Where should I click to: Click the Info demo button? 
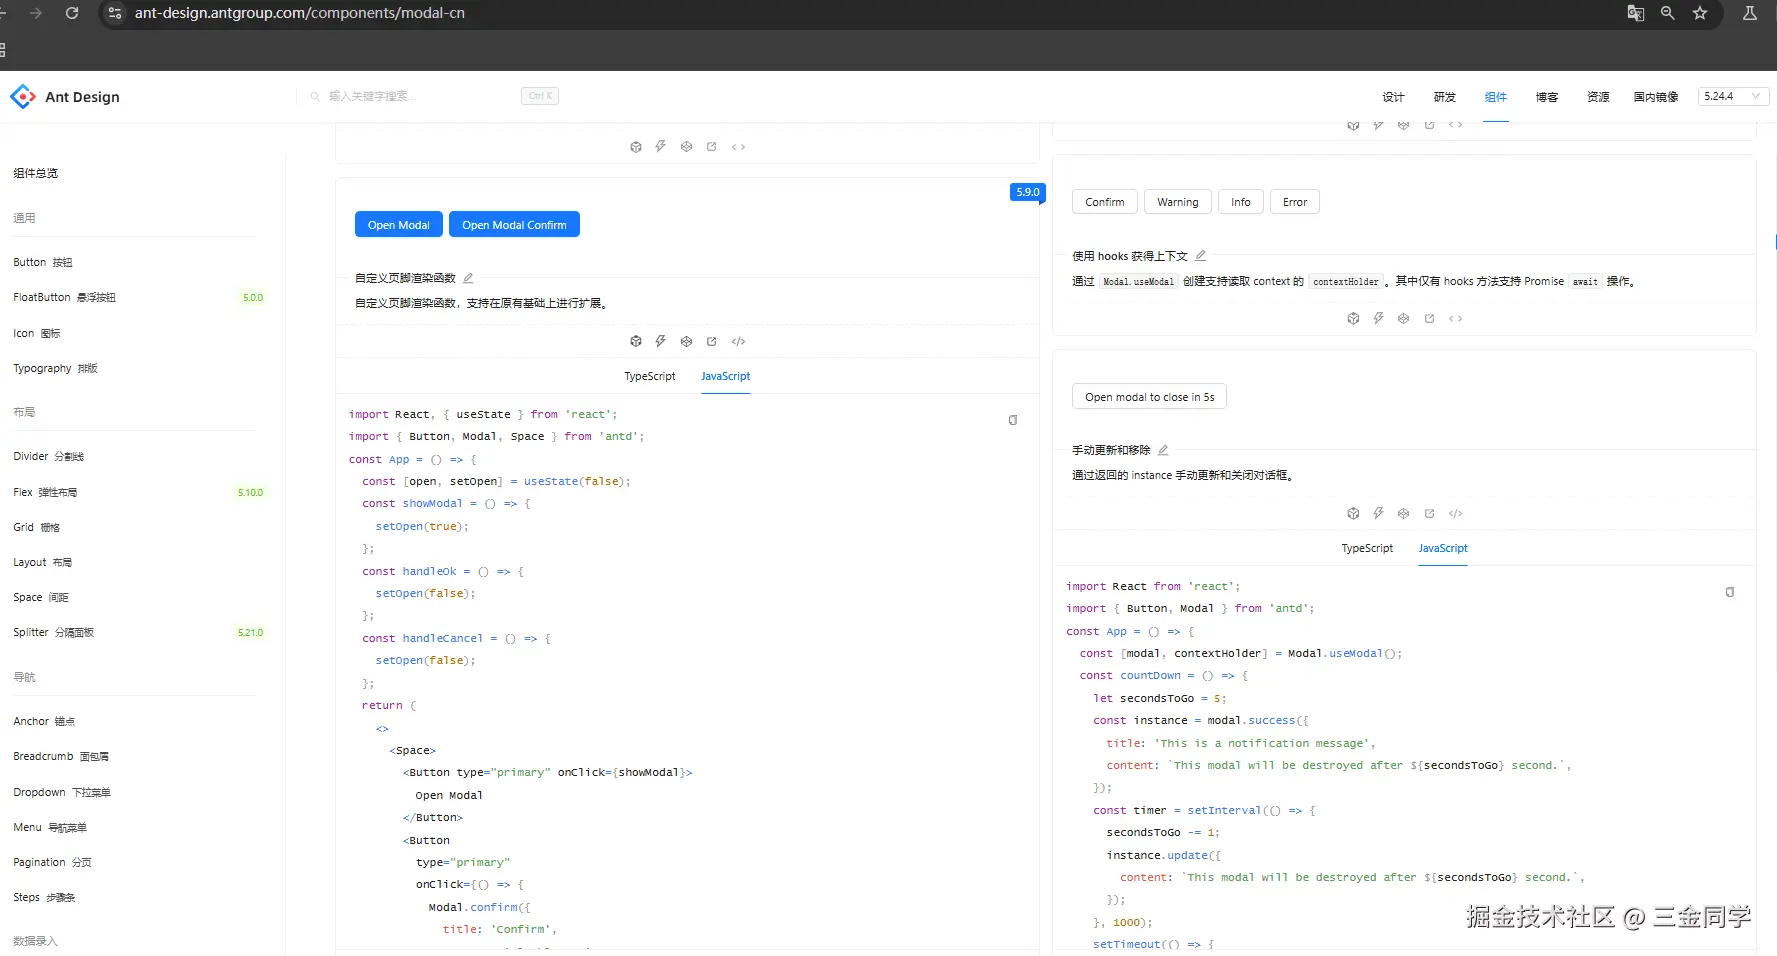(1241, 202)
